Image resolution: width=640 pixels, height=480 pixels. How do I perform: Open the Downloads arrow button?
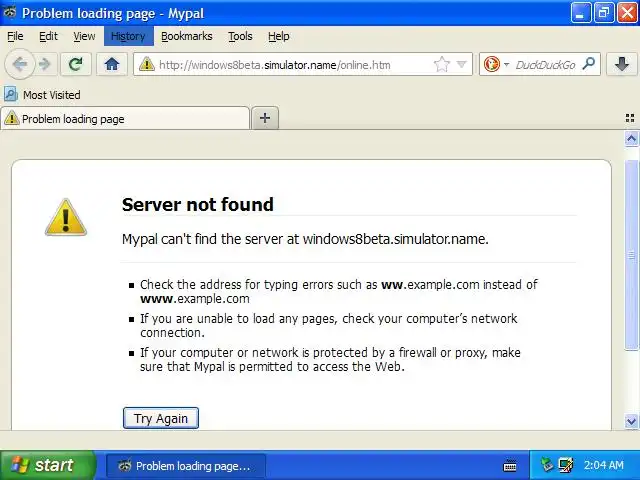(621, 64)
